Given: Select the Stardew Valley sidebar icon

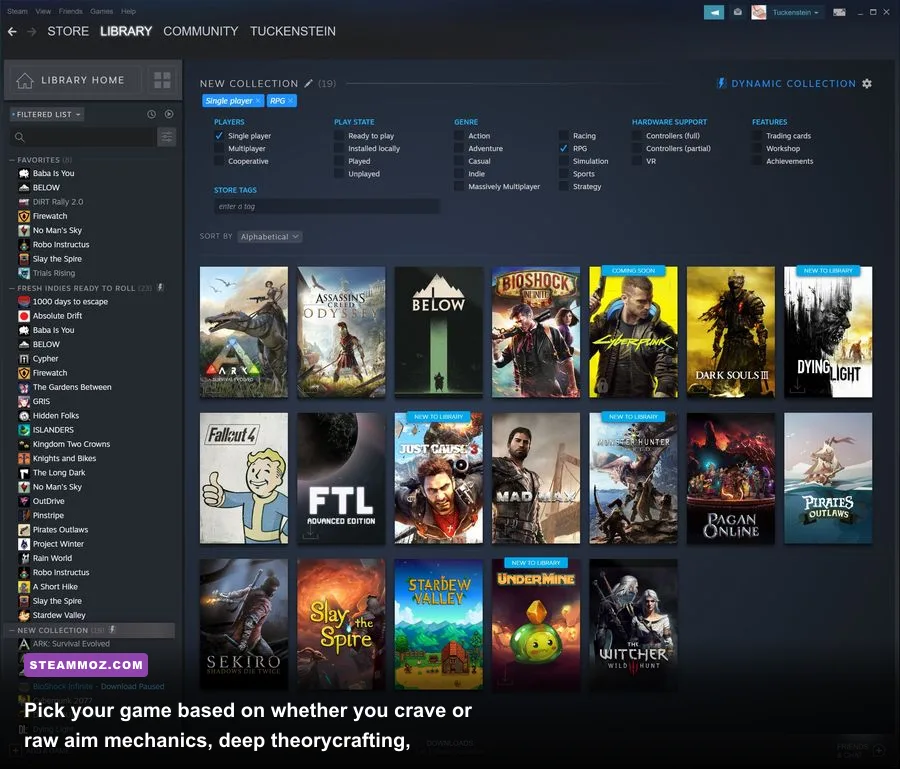Looking at the screenshot, I should point(24,615).
